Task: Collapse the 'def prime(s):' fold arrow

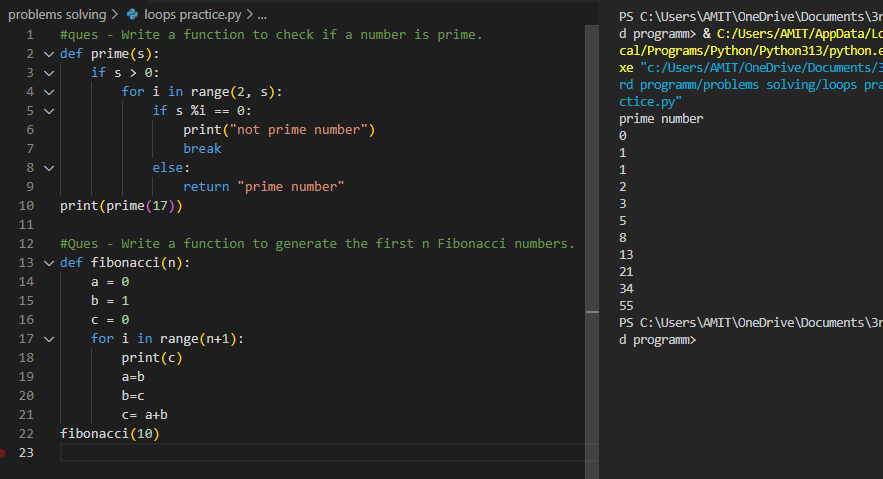Action: pos(49,54)
